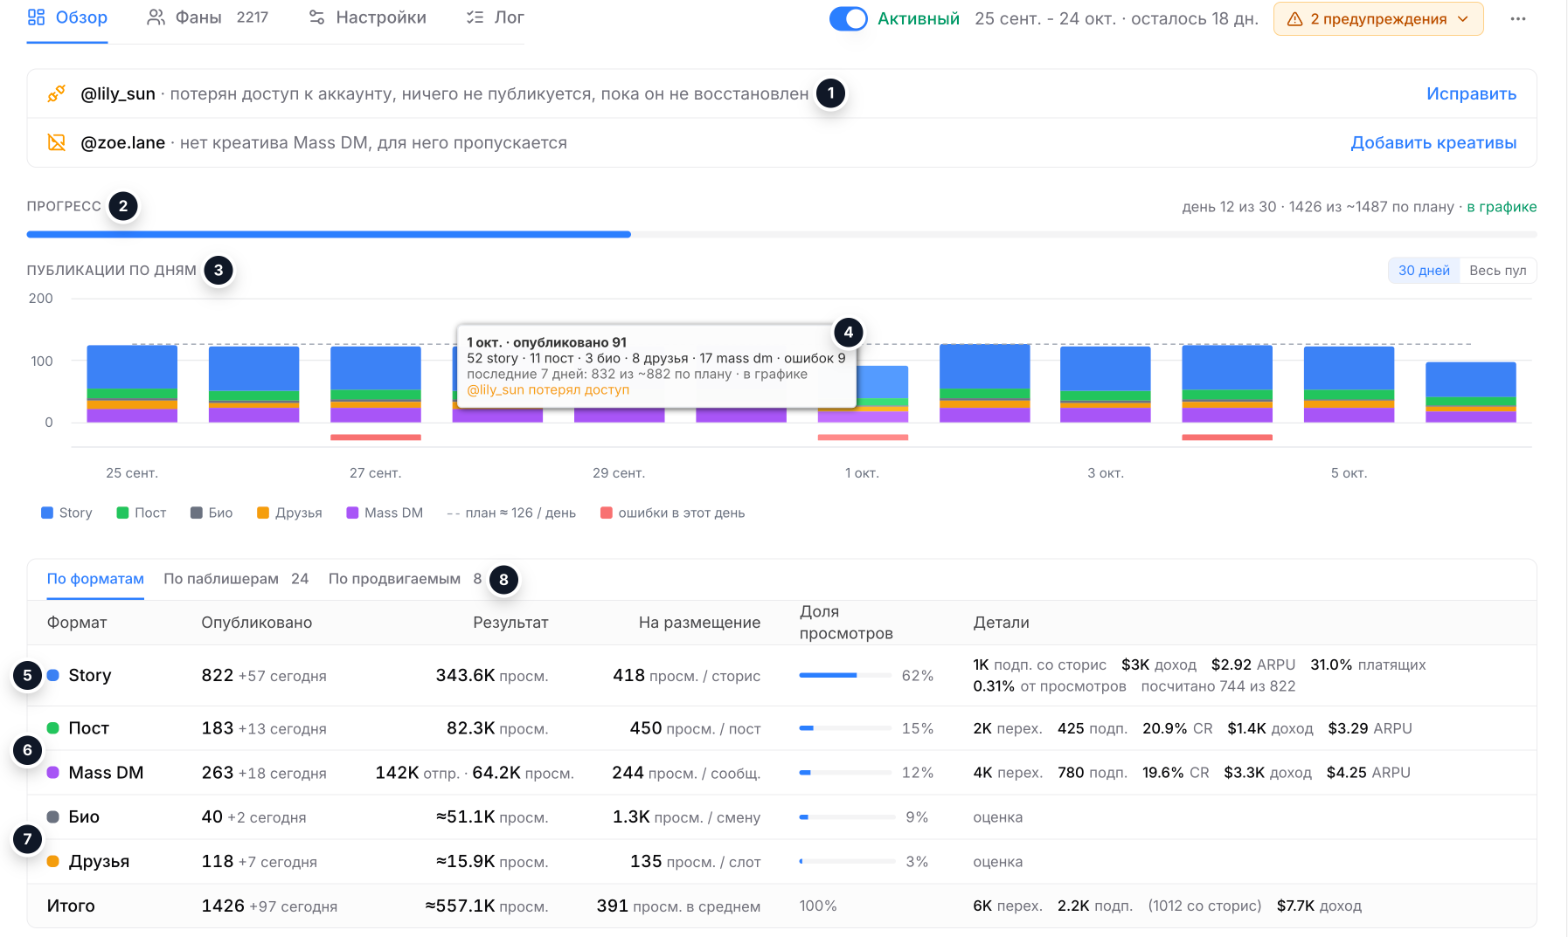Screen dimensions: 1568x937
Task: Click the Mass DM format row name
Action: pyautogui.click(x=106, y=773)
